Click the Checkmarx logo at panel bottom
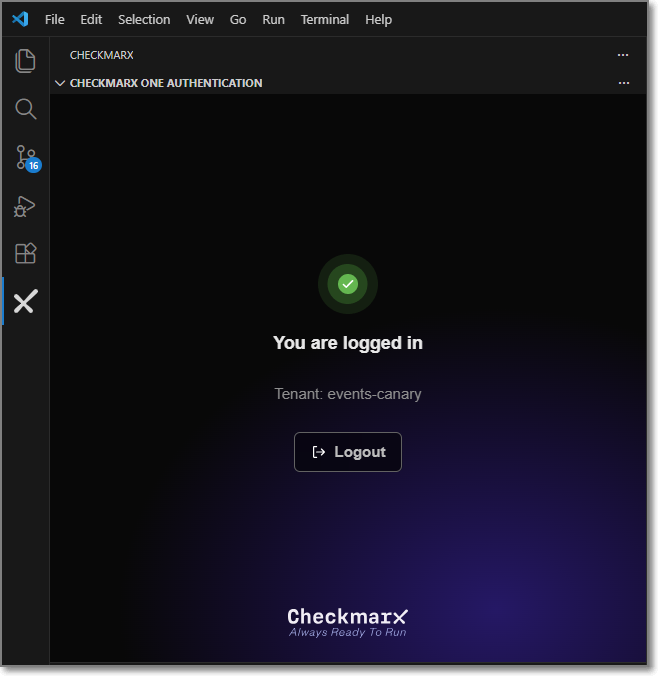Screen dimensions: 658x676 (x=347, y=621)
